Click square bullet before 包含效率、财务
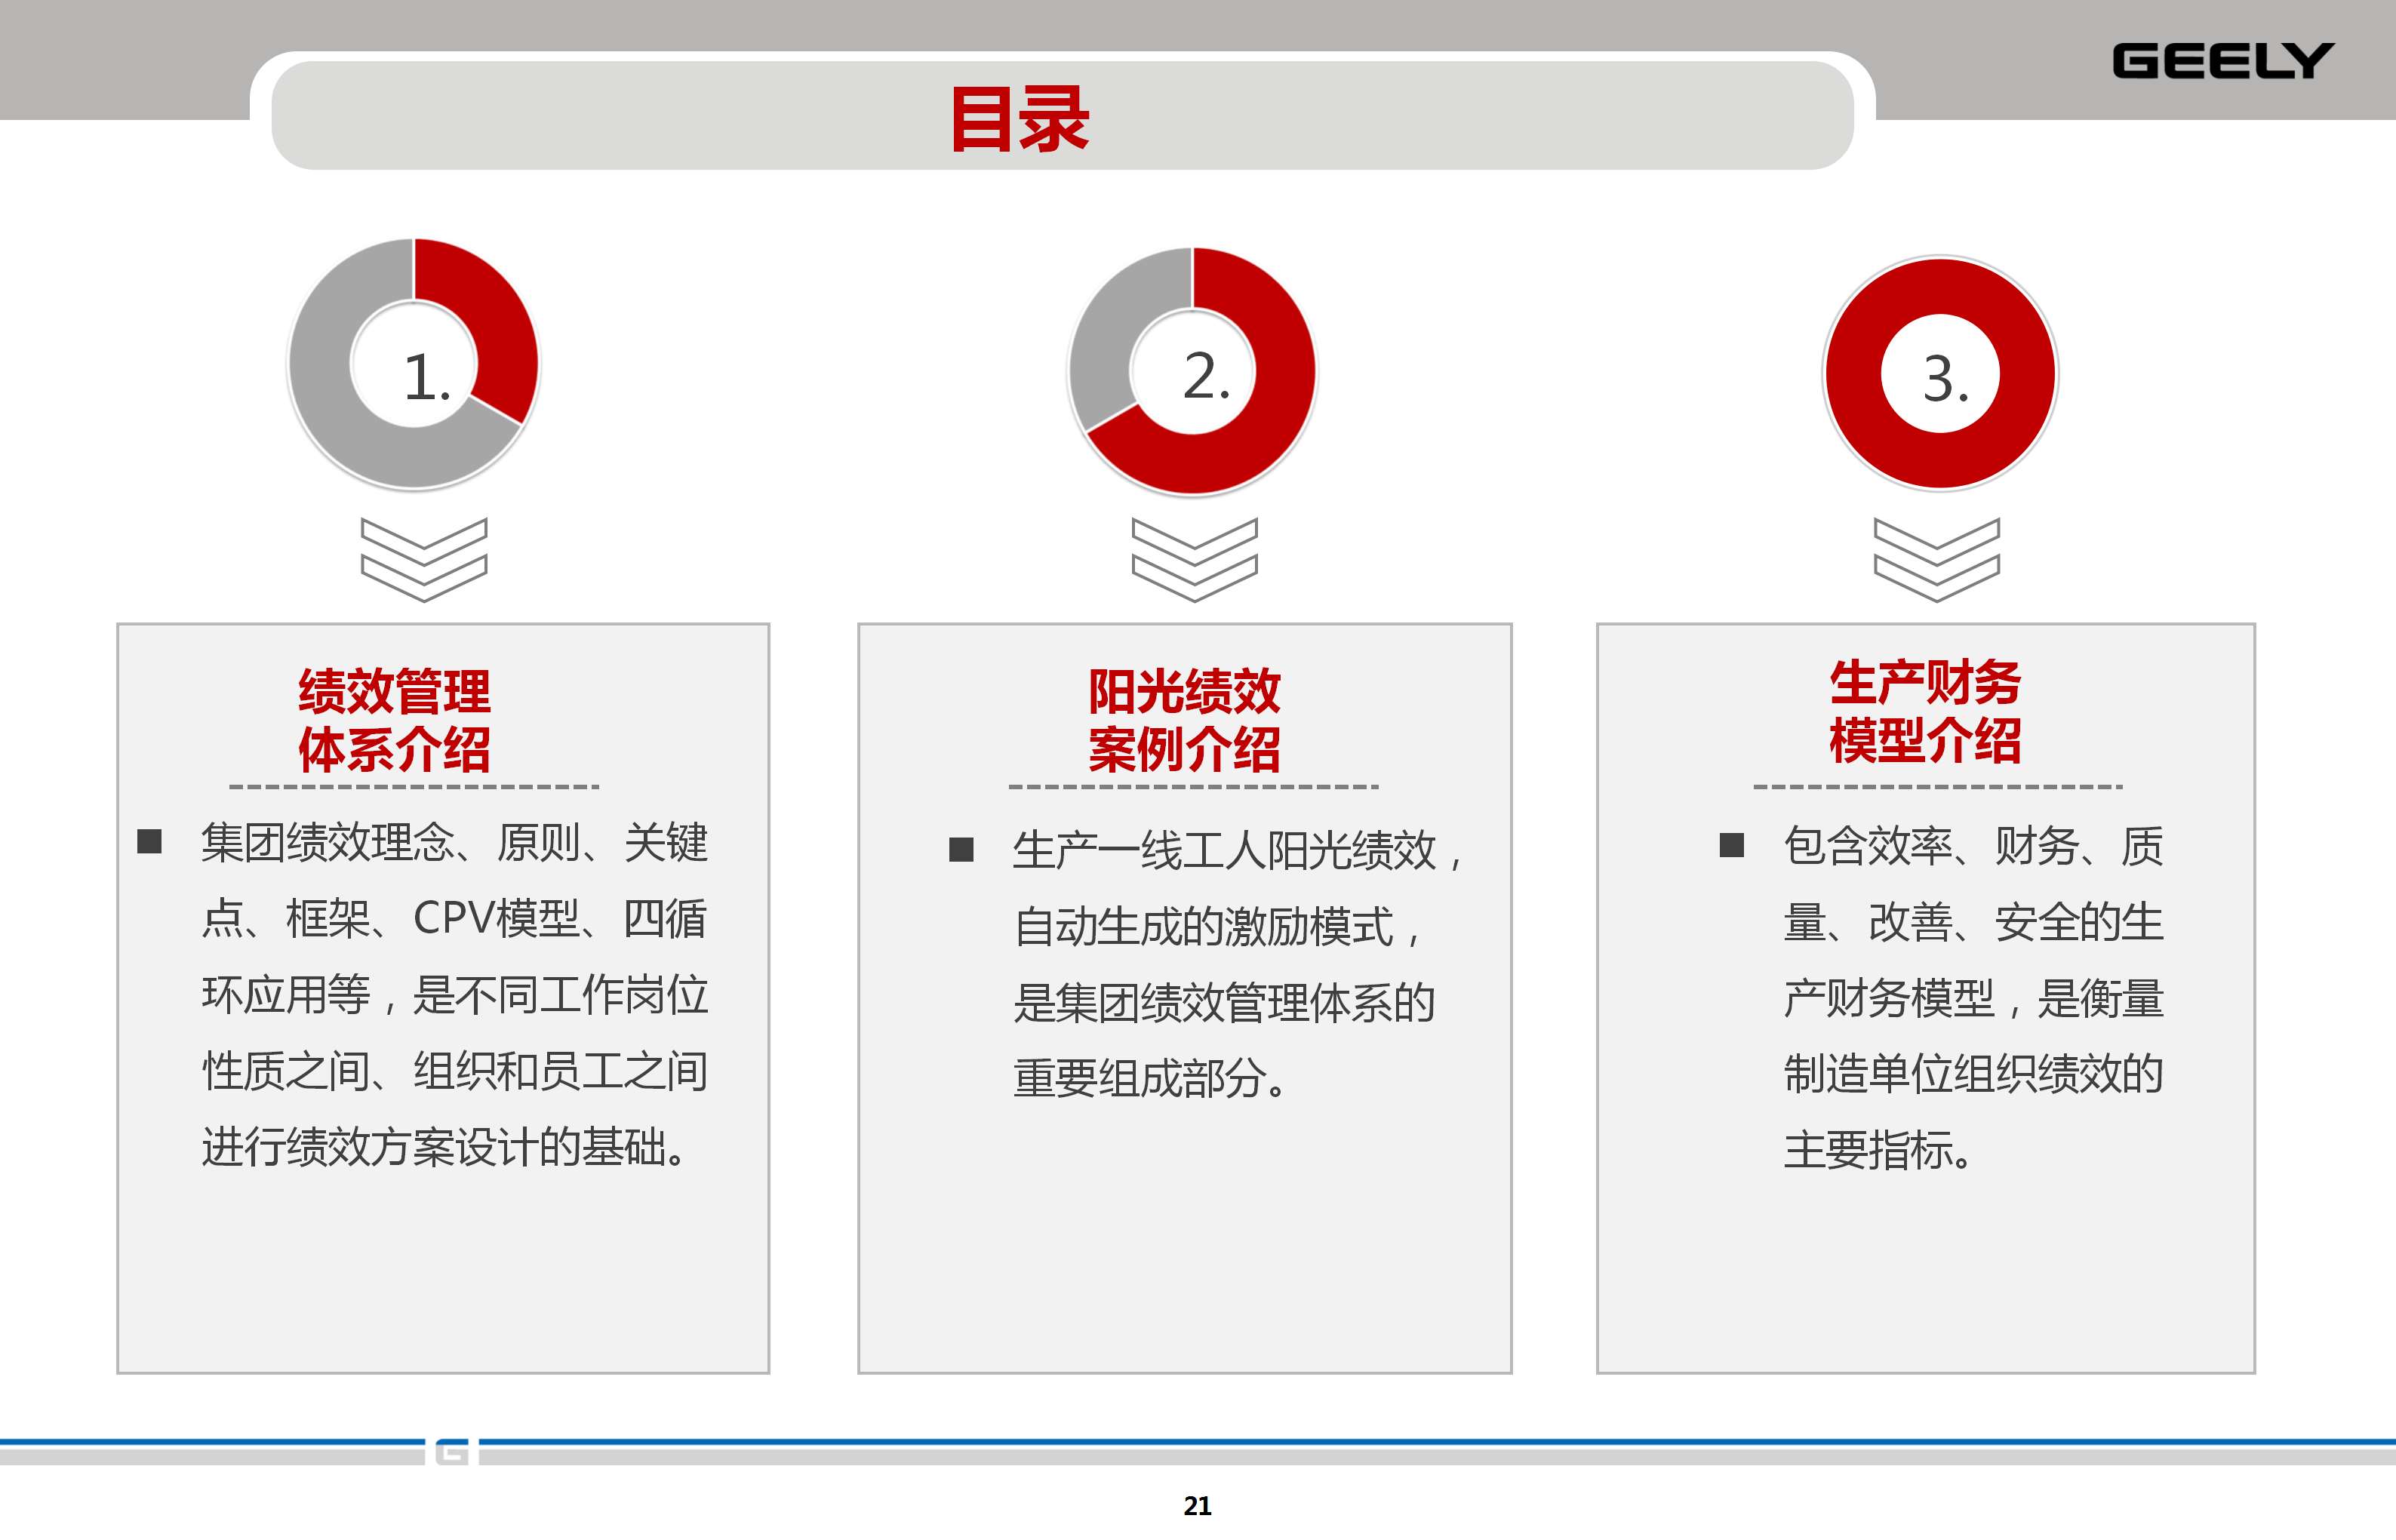The width and height of the screenshot is (2396, 1540). tap(1732, 845)
